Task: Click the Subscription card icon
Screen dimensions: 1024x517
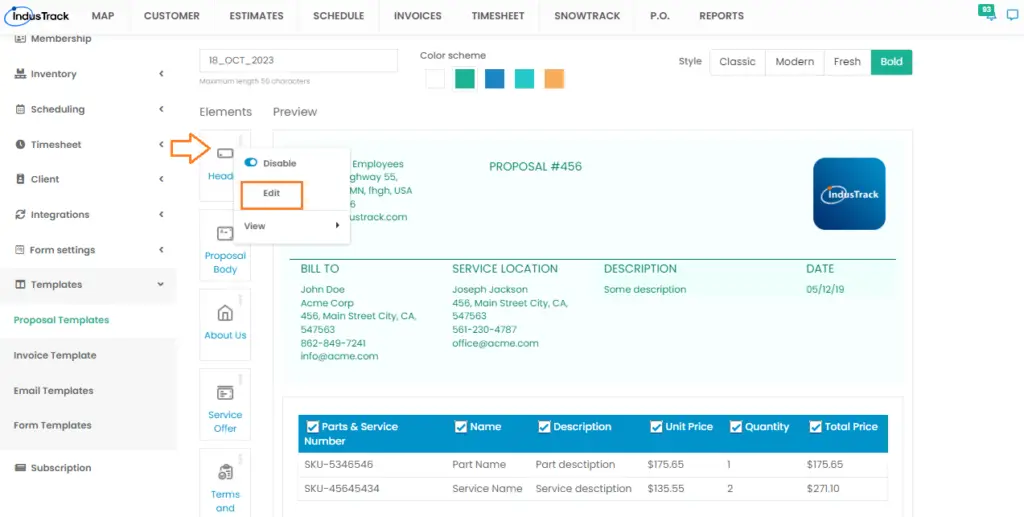Action: [20, 467]
